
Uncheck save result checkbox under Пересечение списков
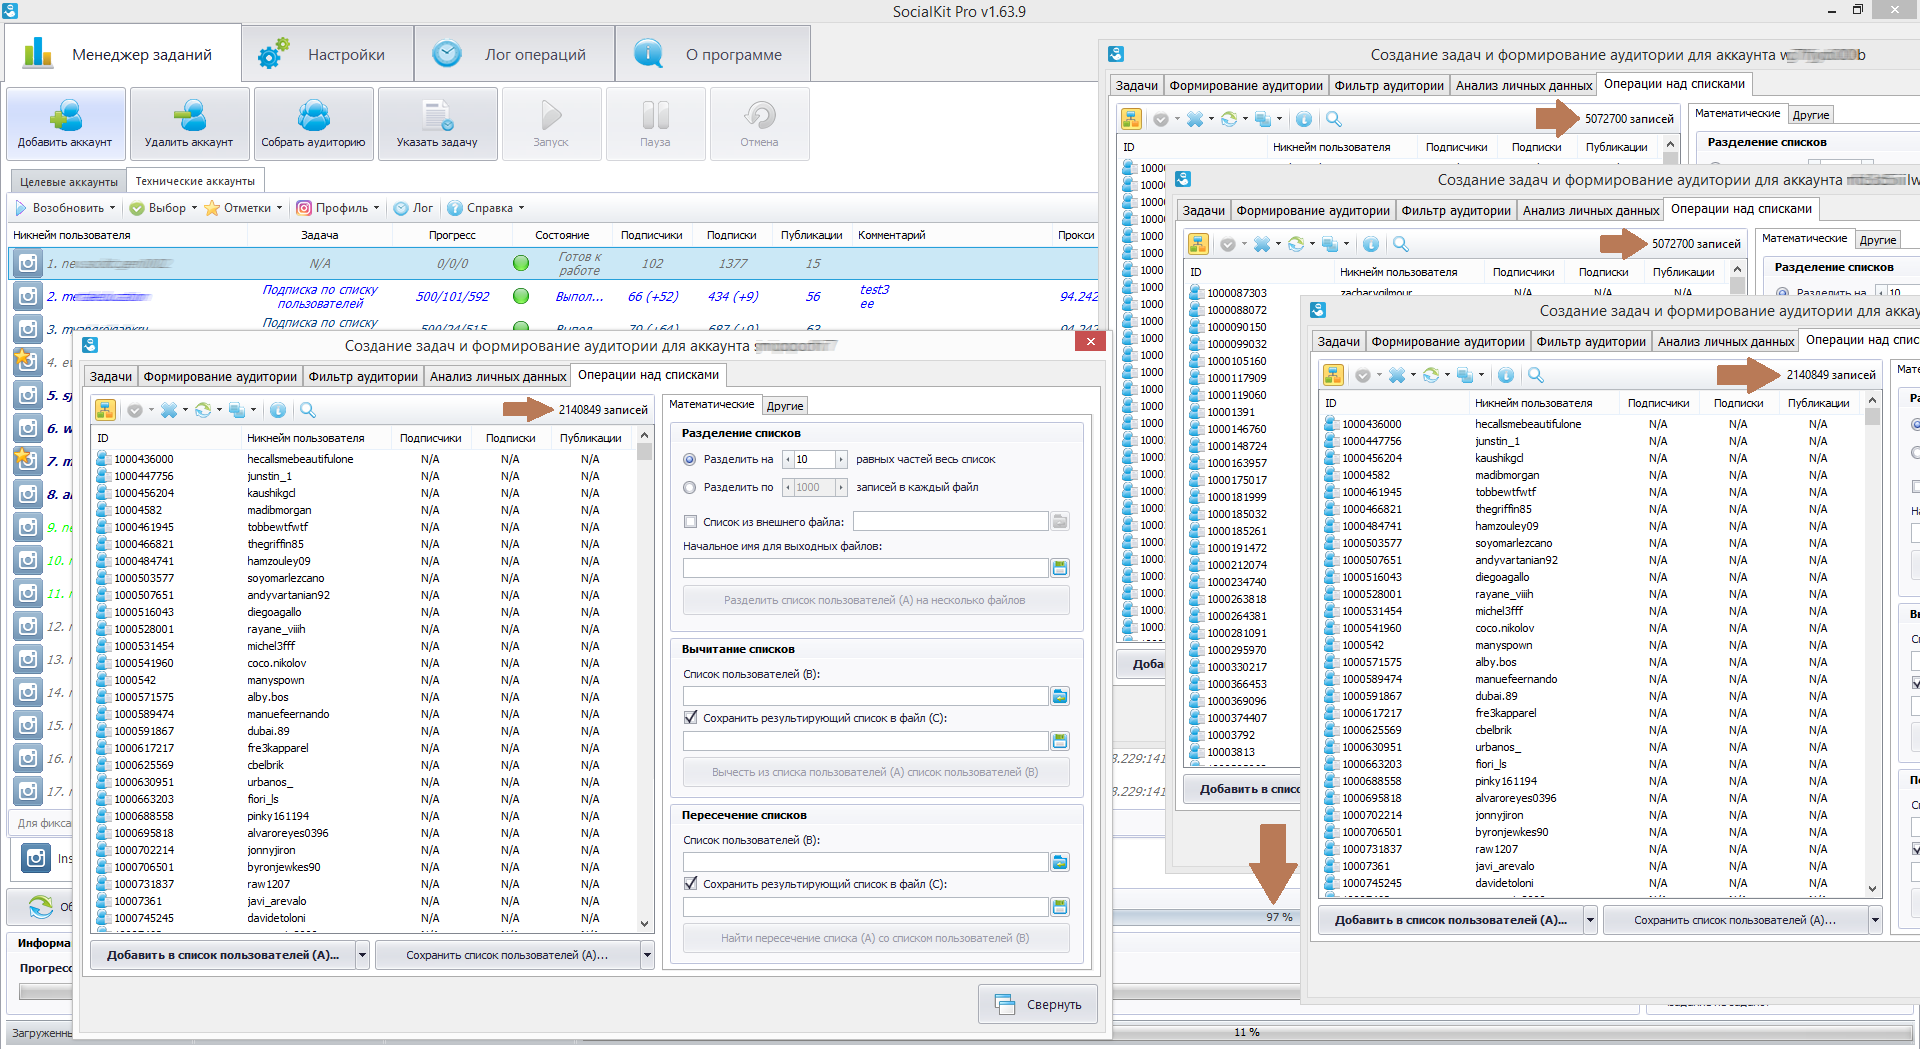tap(690, 884)
